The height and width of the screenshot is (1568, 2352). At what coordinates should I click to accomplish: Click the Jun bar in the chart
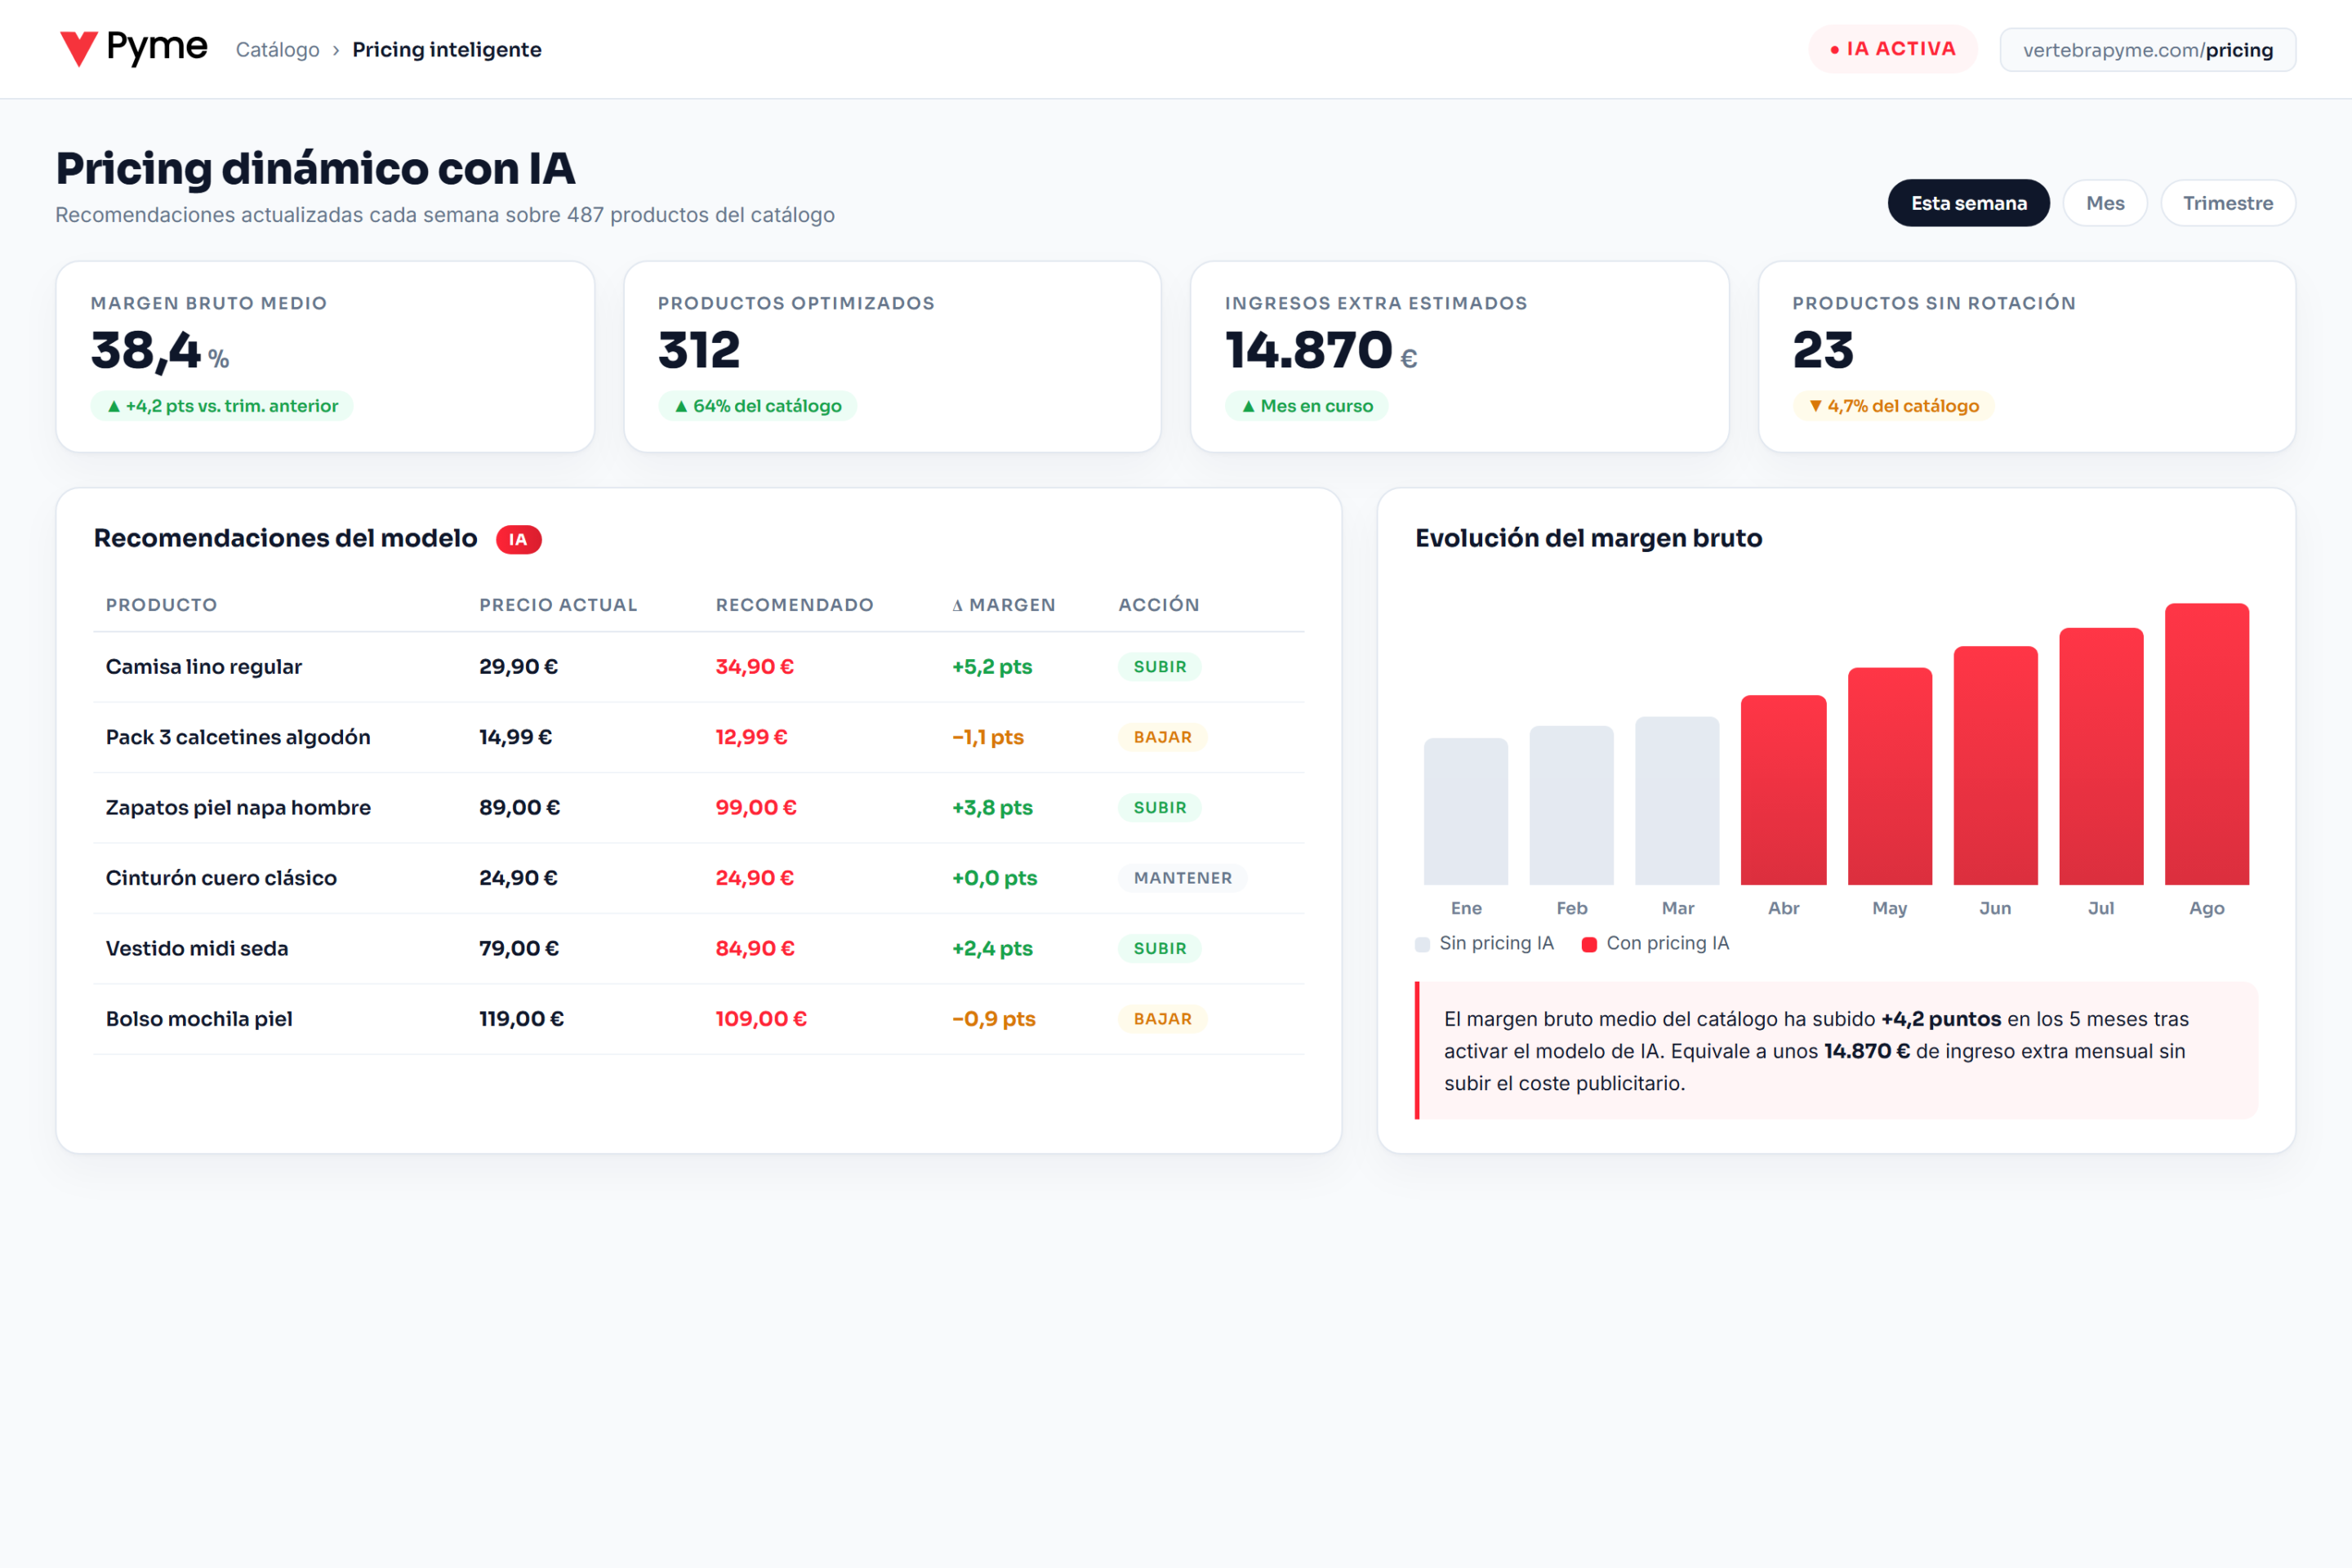pos(1995,766)
